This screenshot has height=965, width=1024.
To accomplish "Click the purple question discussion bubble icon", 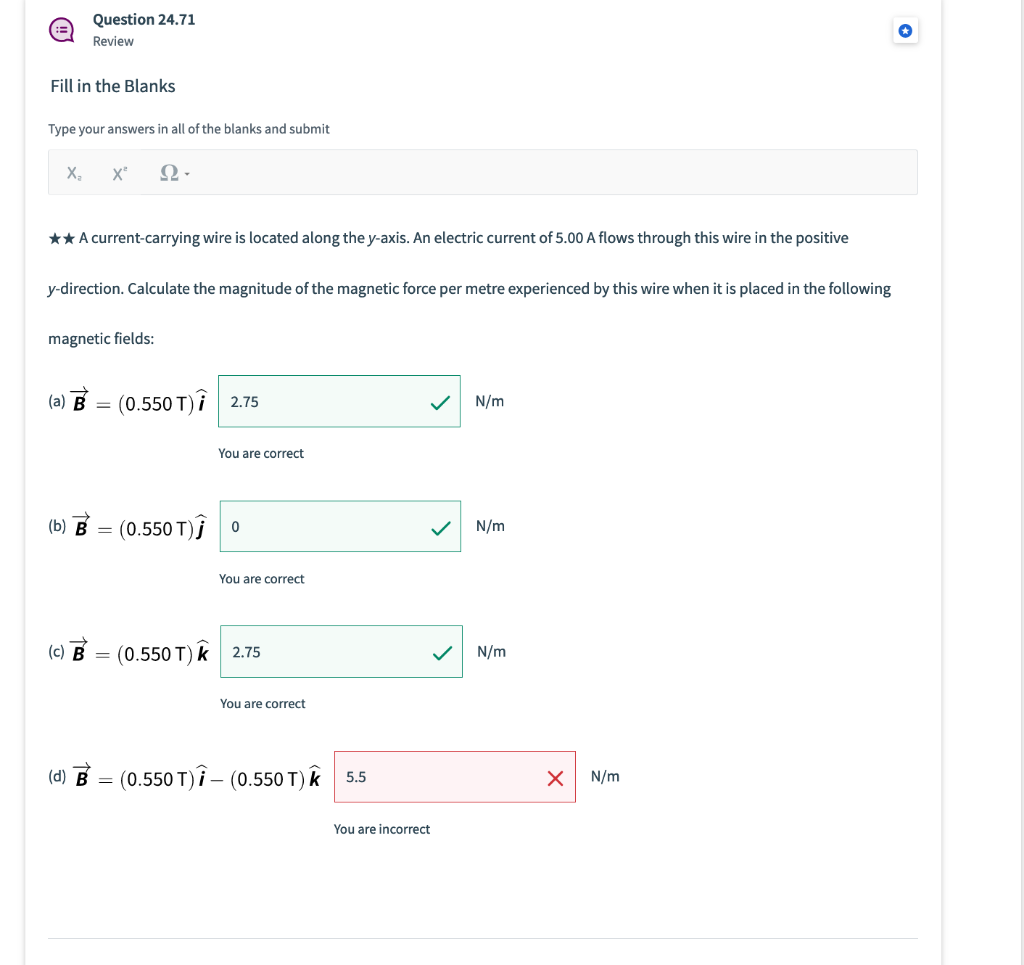I will click(62, 30).
